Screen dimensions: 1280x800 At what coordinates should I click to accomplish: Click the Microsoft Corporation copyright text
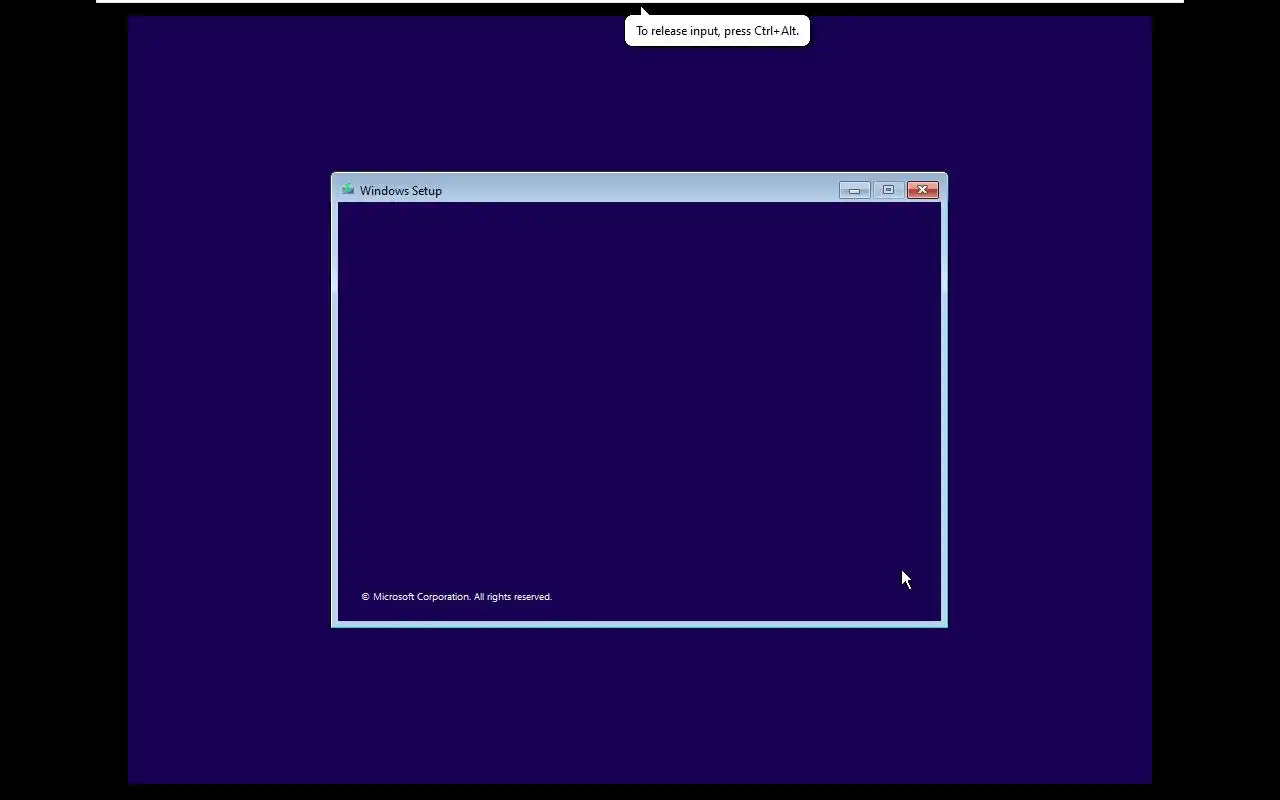457,597
